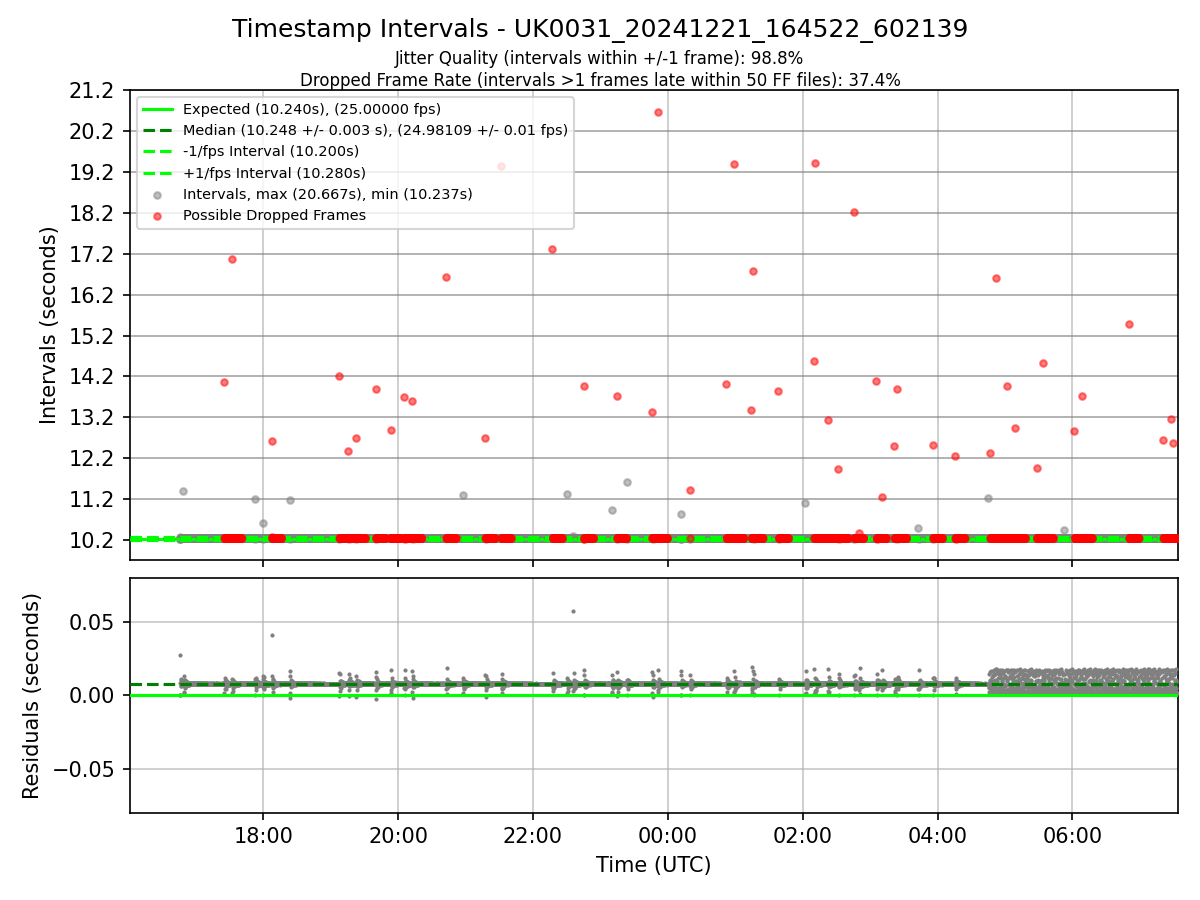The image size is (1200, 900).
Task: Click legend entry '+1/fps Interval (10.280s)'
Action: click(274, 173)
